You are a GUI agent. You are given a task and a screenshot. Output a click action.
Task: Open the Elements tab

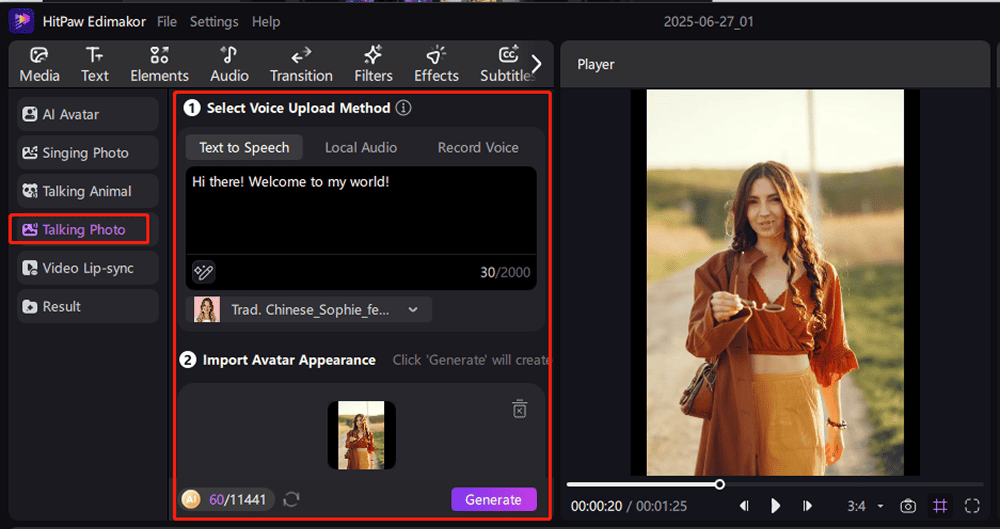coord(159,65)
